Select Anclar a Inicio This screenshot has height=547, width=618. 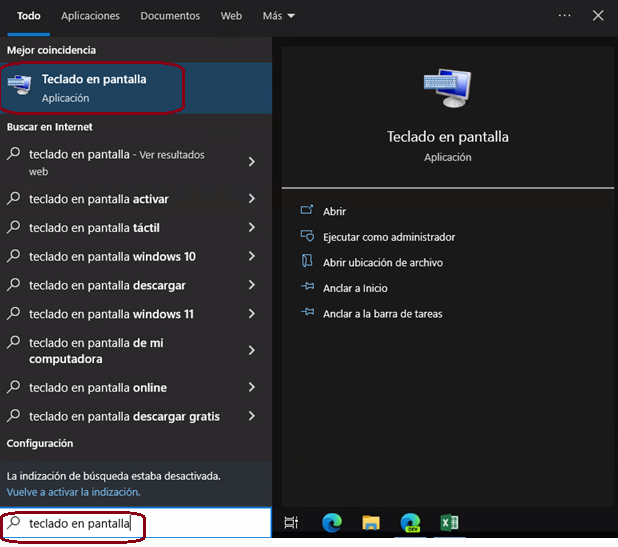355,288
